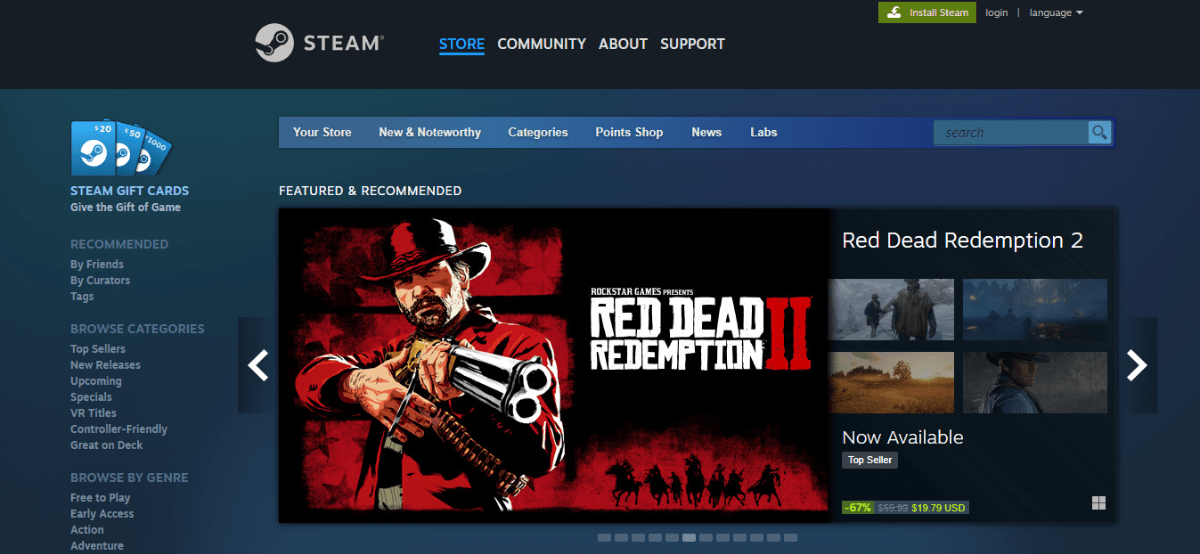Browse Controller-Friendly games
This screenshot has width=1200, height=554.
click(x=119, y=429)
